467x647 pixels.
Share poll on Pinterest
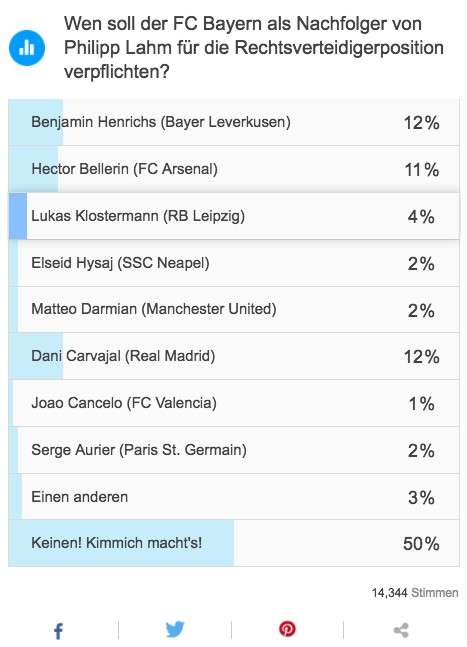[x=287, y=629]
